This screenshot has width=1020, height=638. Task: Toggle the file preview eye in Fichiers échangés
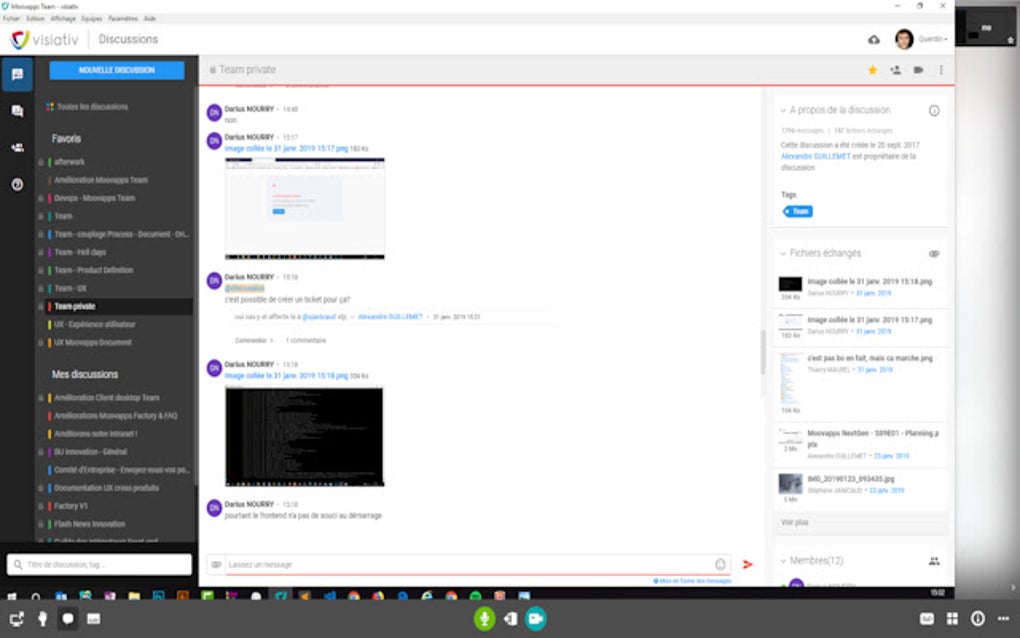point(934,253)
